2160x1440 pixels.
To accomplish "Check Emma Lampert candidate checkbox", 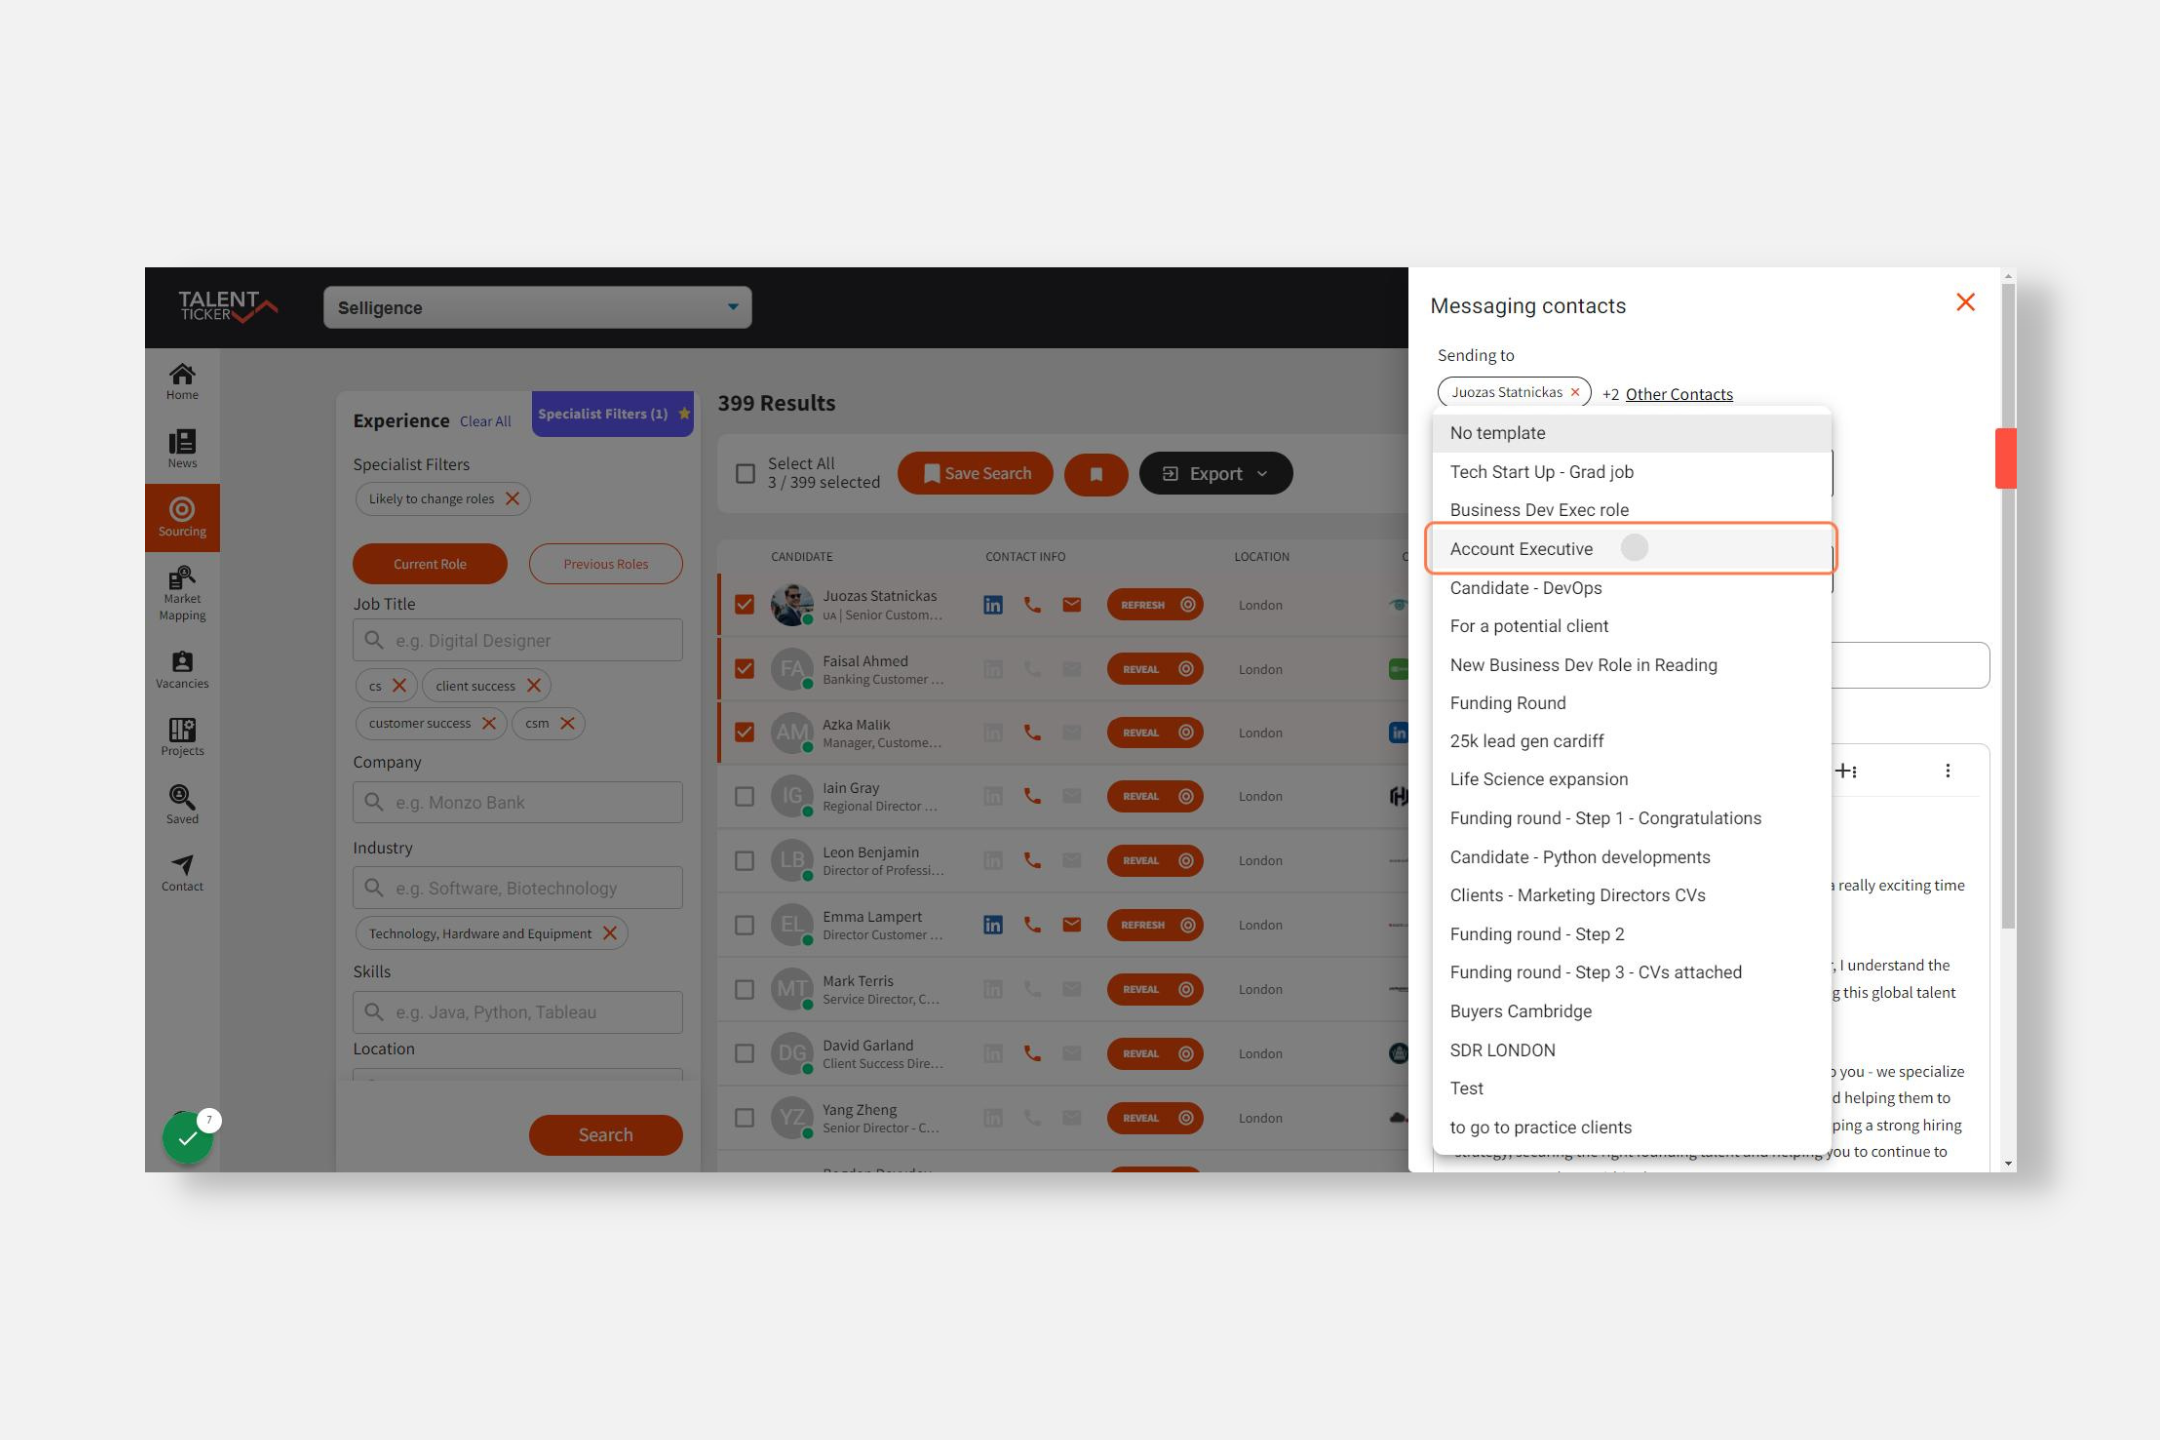I will [x=745, y=926].
